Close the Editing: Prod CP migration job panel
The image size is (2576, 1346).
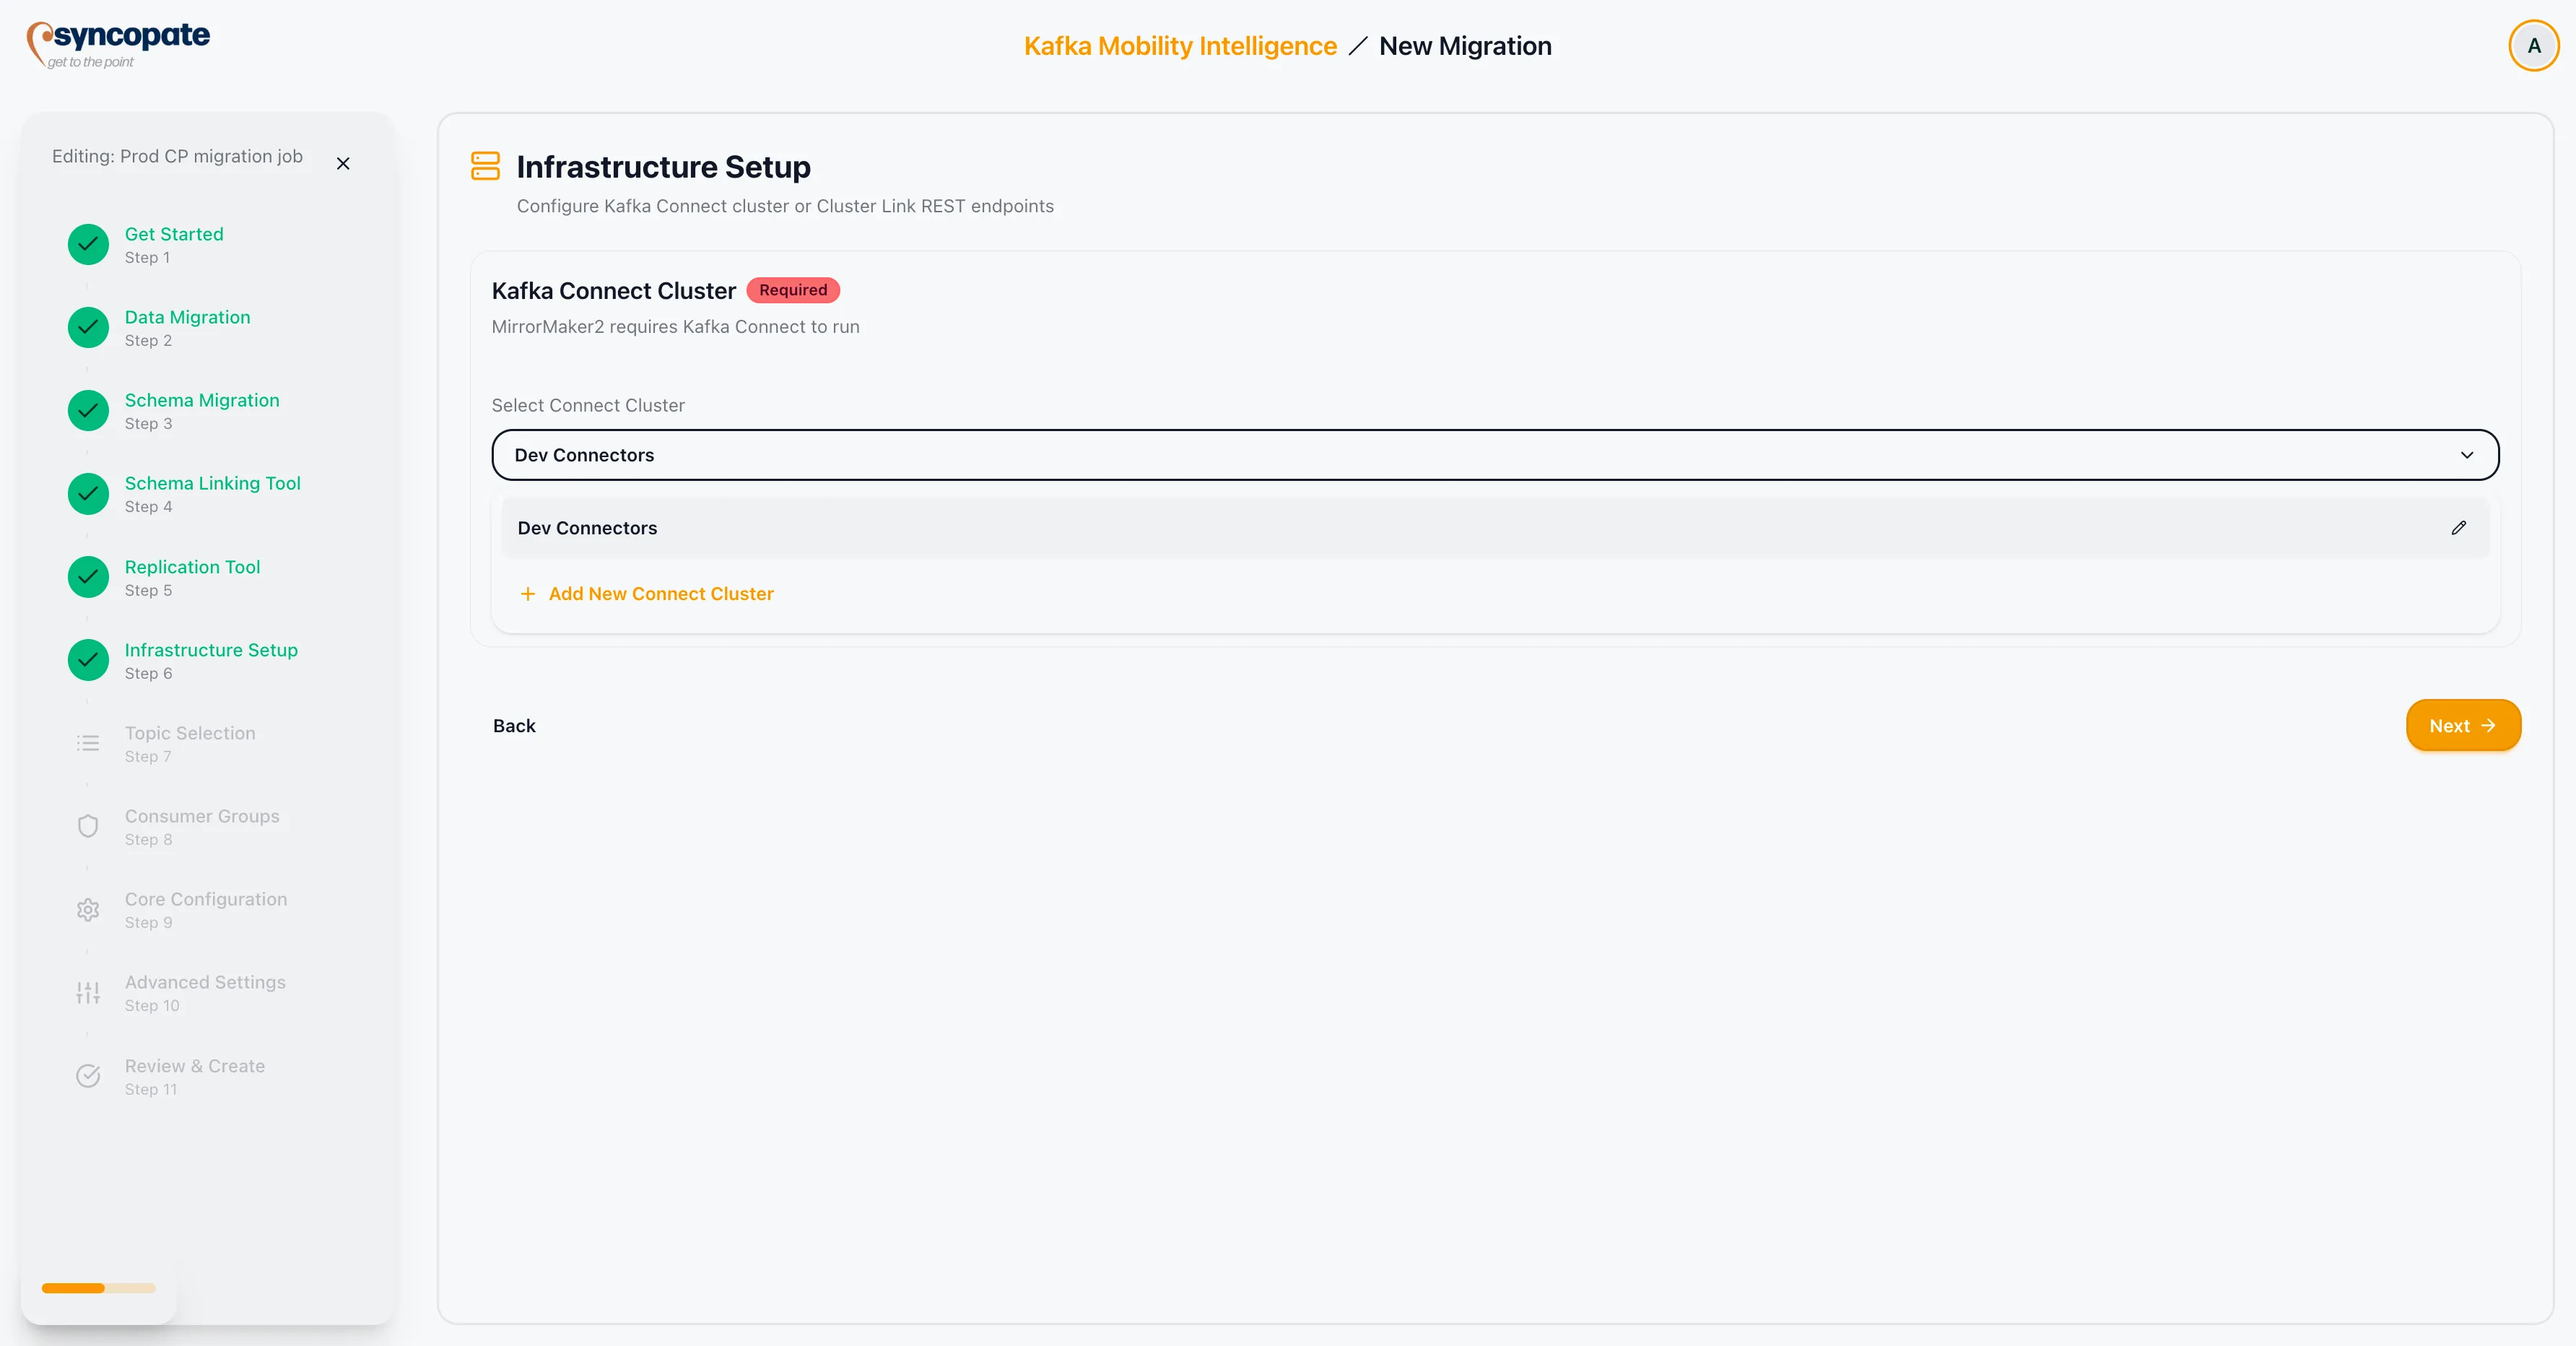(x=343, y=163)
